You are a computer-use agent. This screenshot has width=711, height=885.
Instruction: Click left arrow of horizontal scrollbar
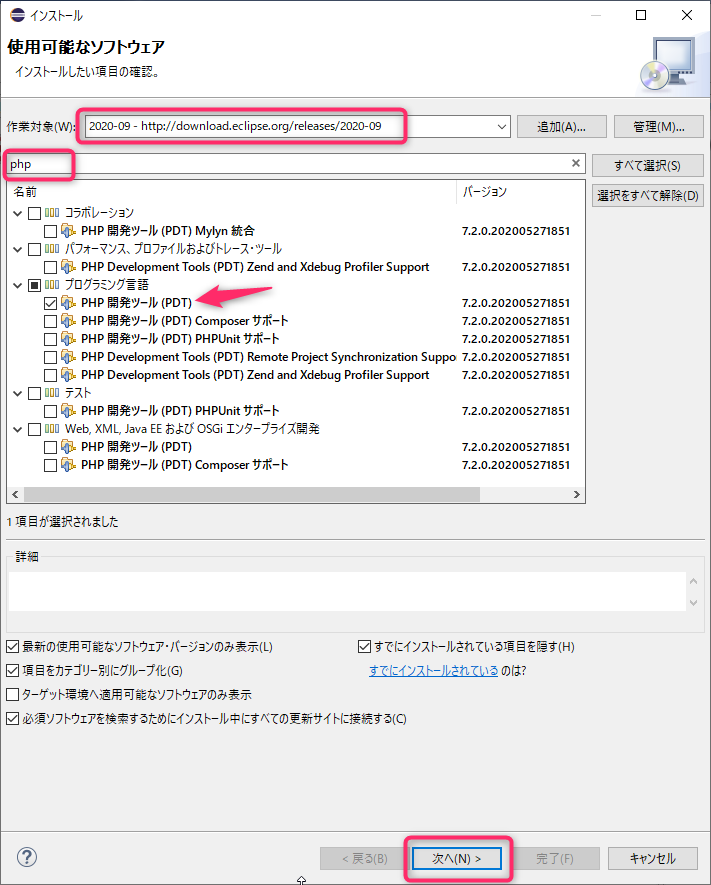[15, 494]
